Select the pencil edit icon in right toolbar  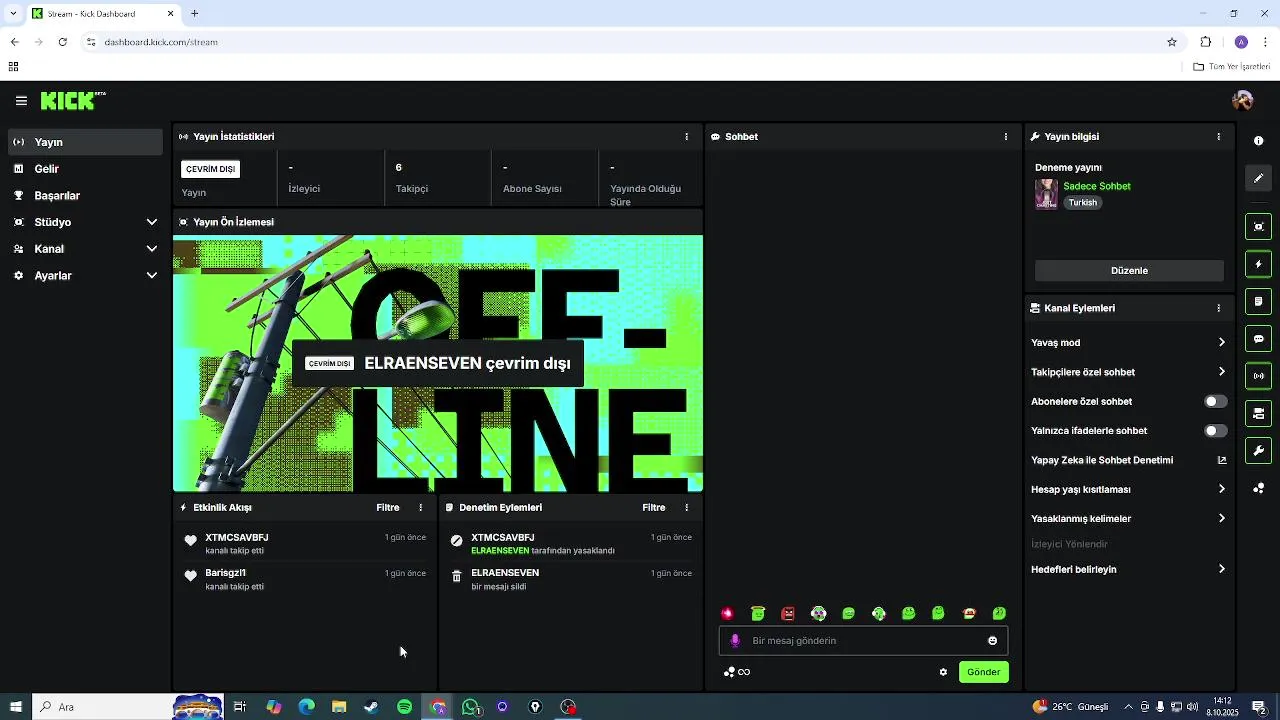pyautogui.click(x=1259, y=178)
